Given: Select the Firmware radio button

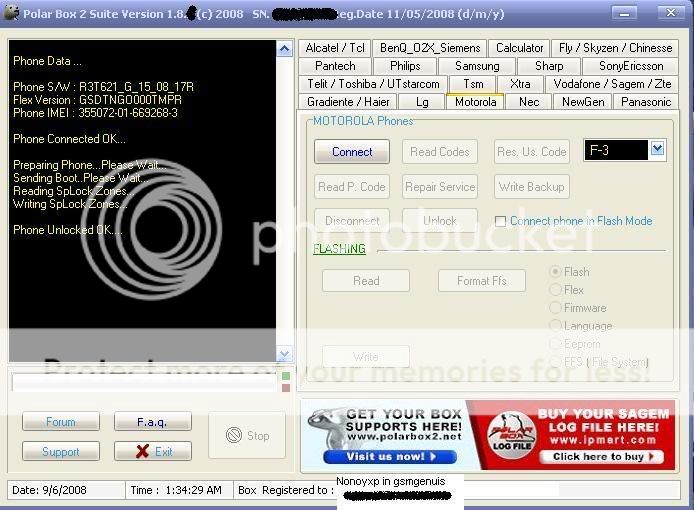Looking at the screenshot, I should pos(555,308).
